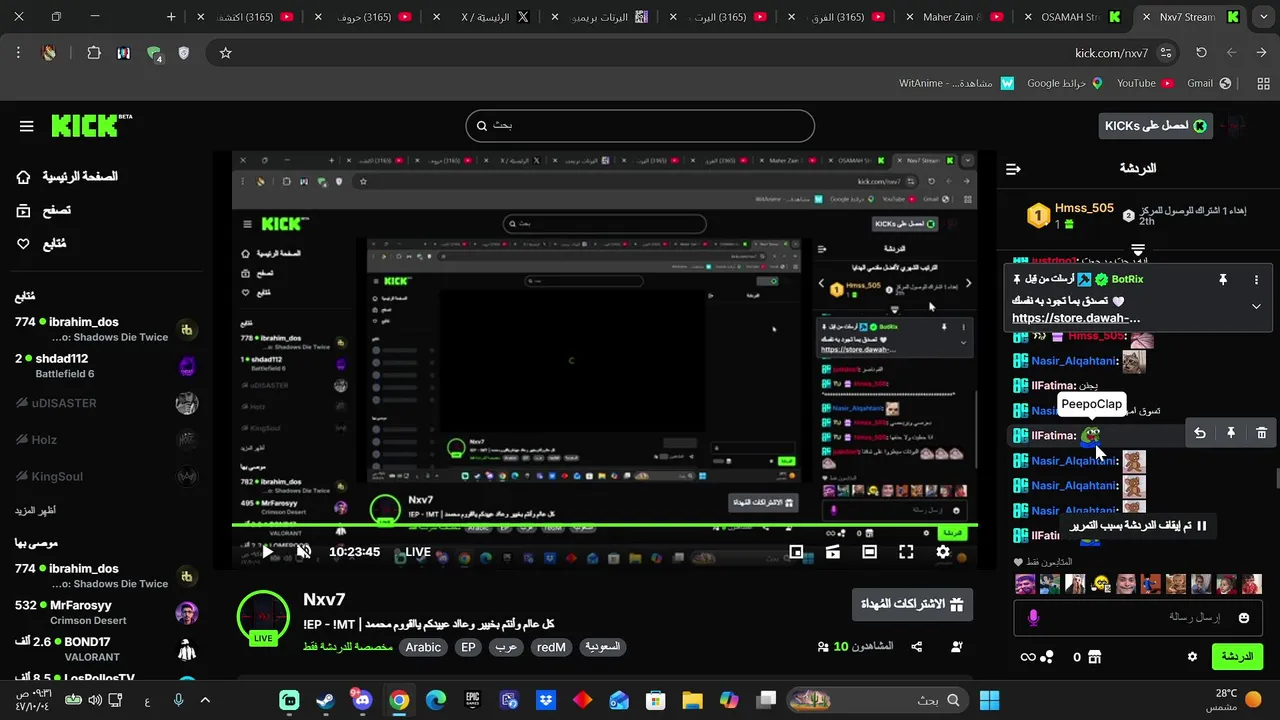1280x720 pixels.
Task: Open the emoji picker in chat
Action: click(x=1244, y=618)
